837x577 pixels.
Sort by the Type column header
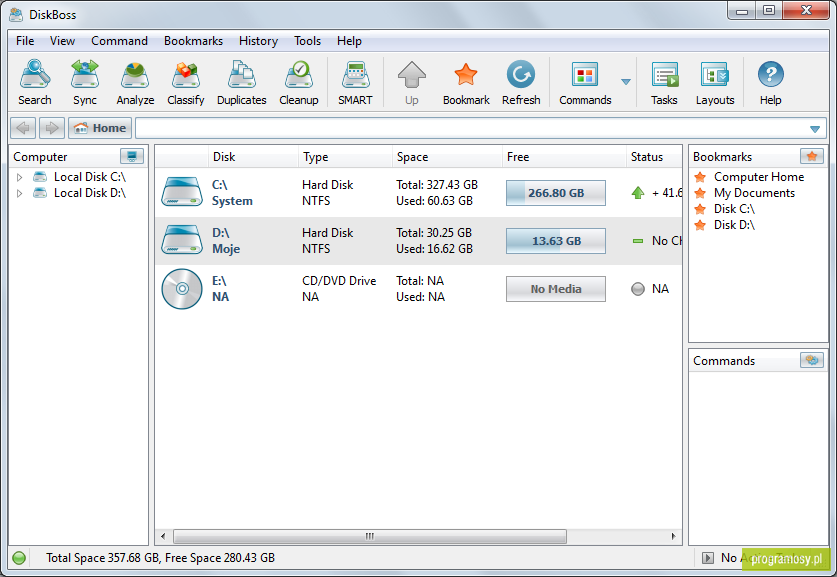(x=345, y=157)
